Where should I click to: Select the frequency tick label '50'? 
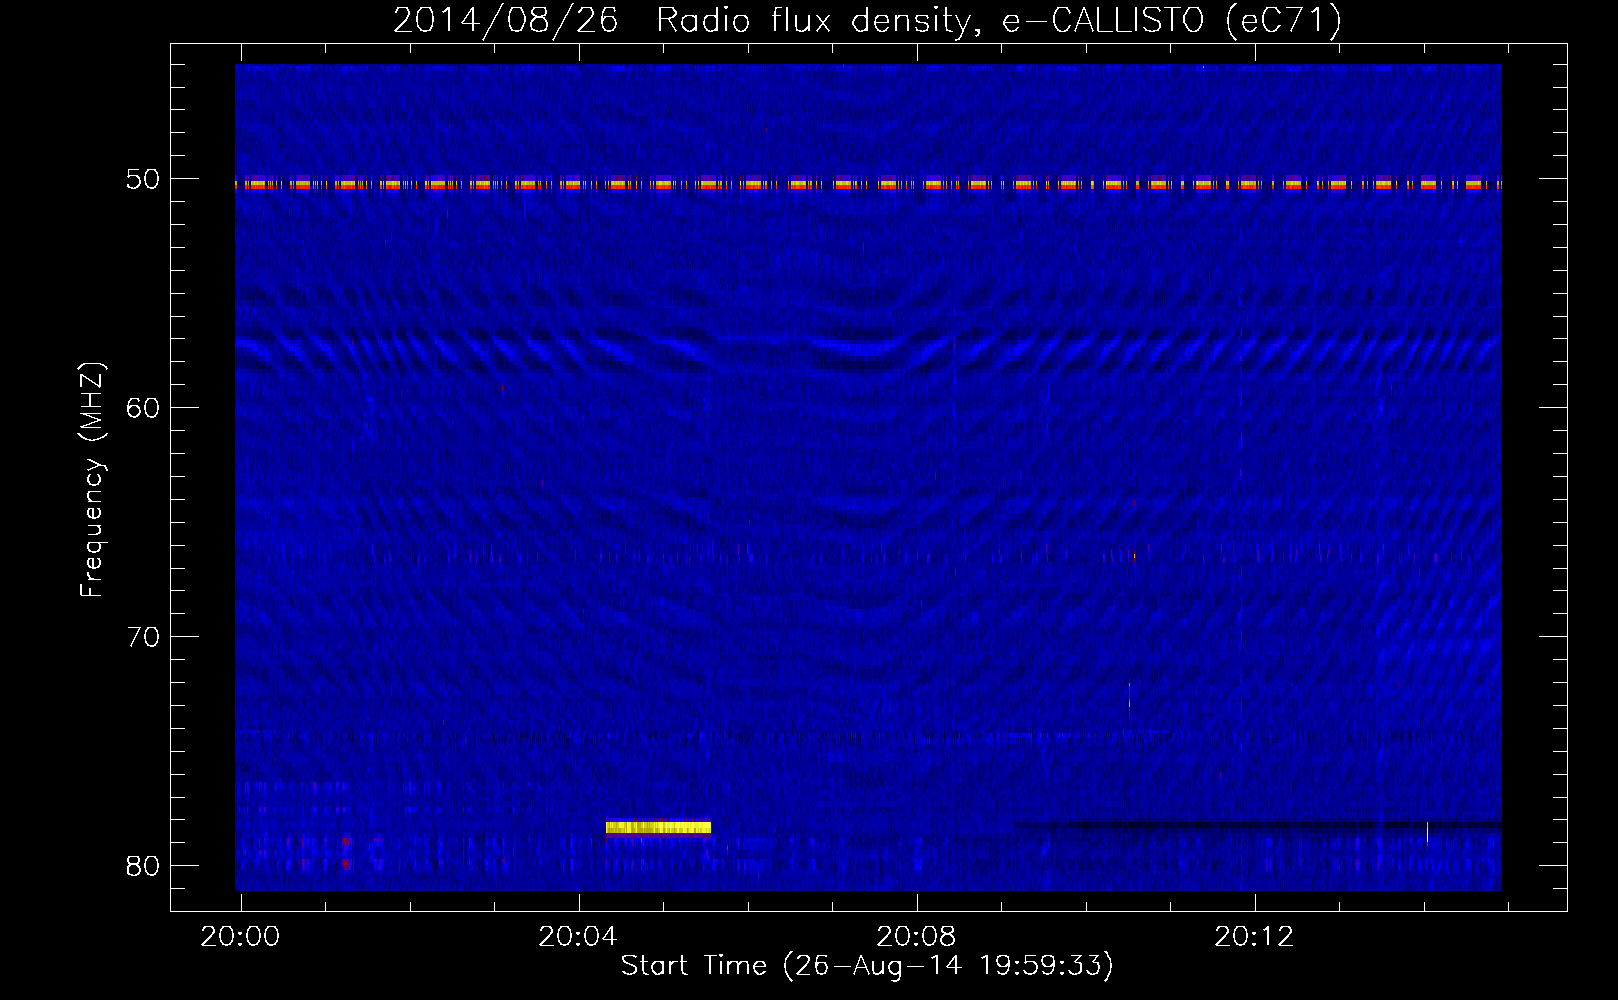click(143, 179)
